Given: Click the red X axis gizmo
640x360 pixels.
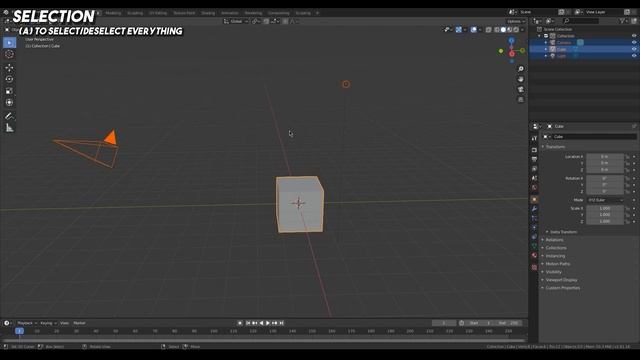Looking at the screenshot, I should [x=512, y=54].
